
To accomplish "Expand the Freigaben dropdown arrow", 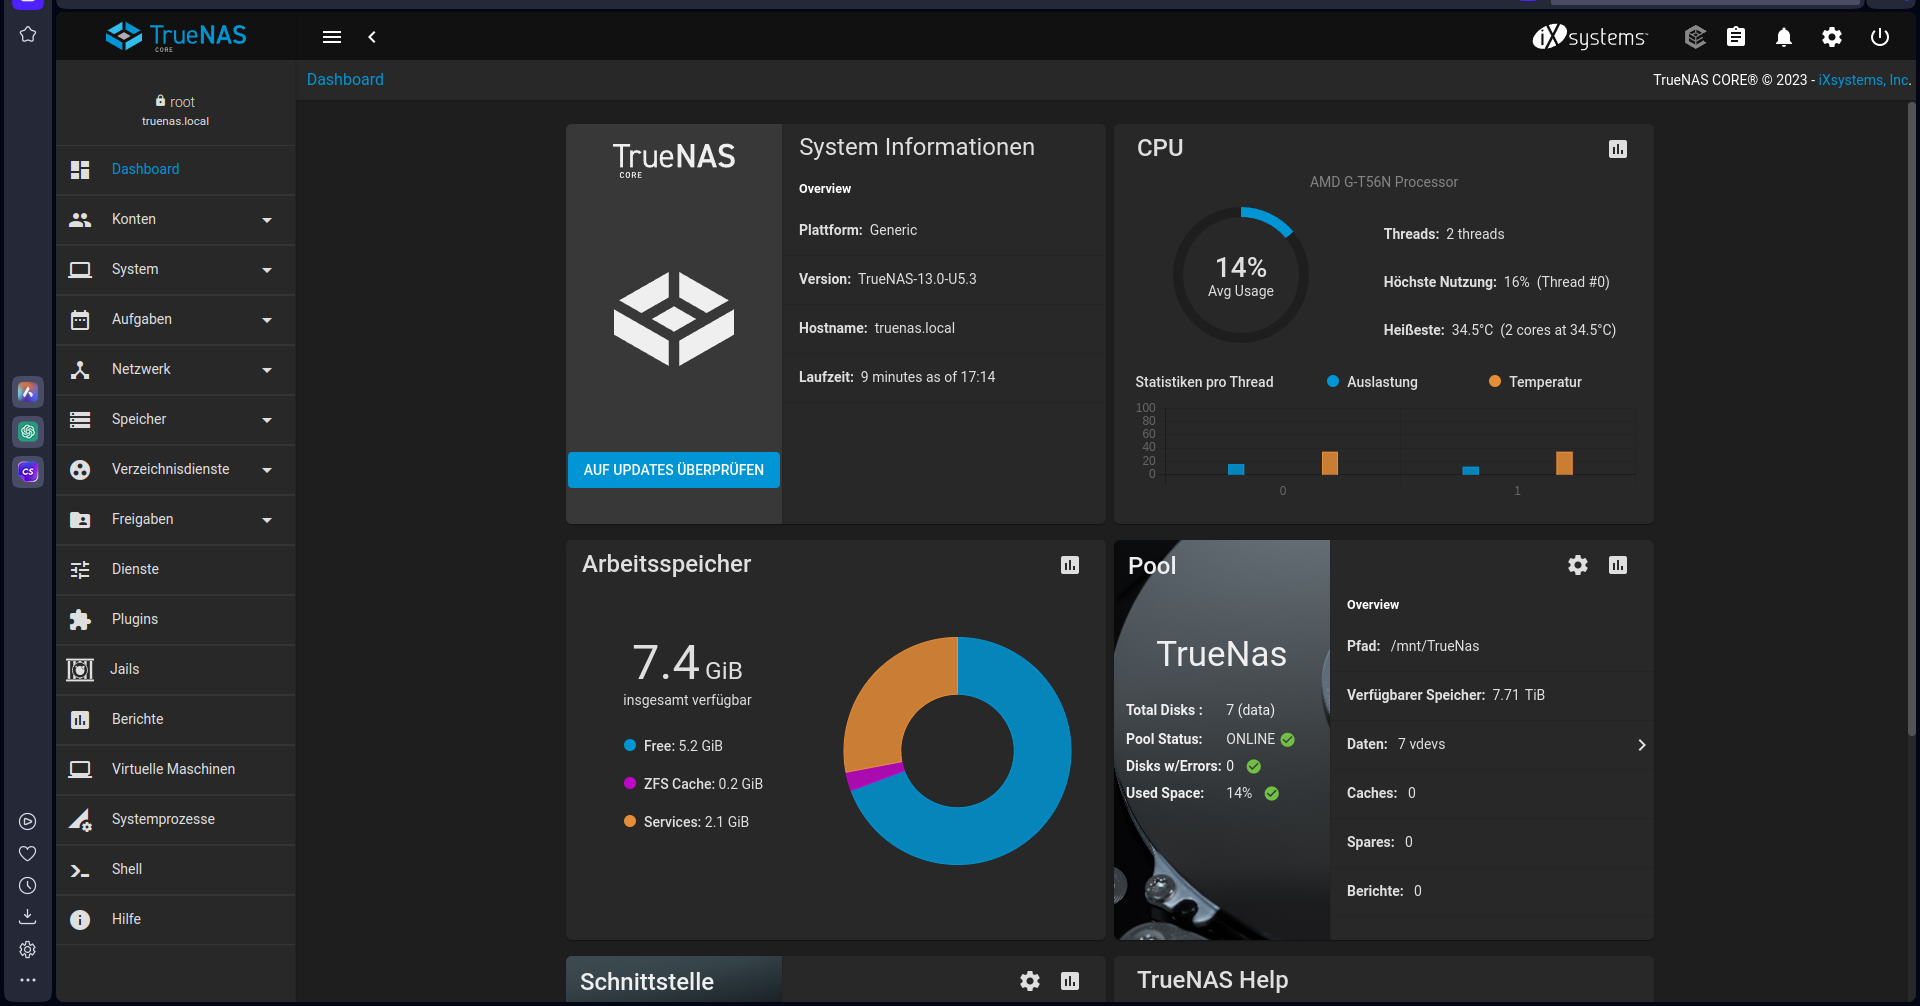I will click(267, 520).
